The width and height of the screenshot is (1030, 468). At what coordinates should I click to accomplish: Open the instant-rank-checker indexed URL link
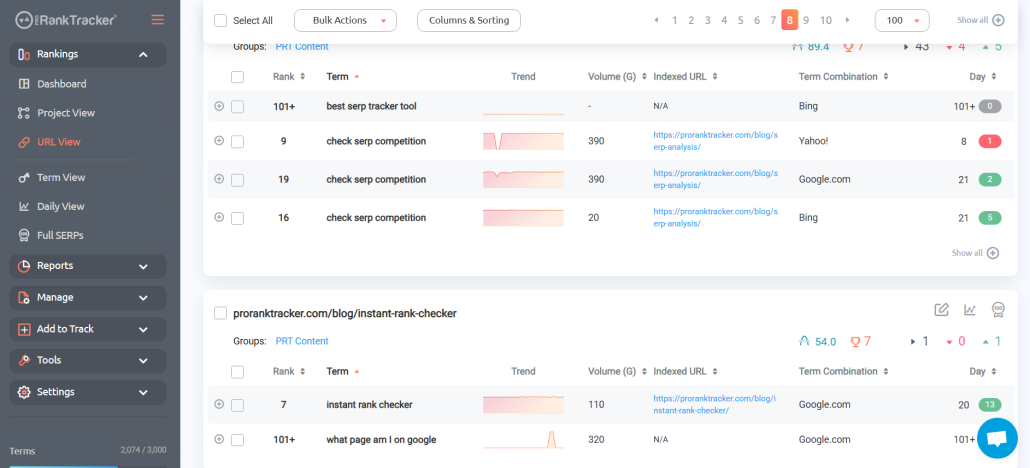tap(715, 404)
